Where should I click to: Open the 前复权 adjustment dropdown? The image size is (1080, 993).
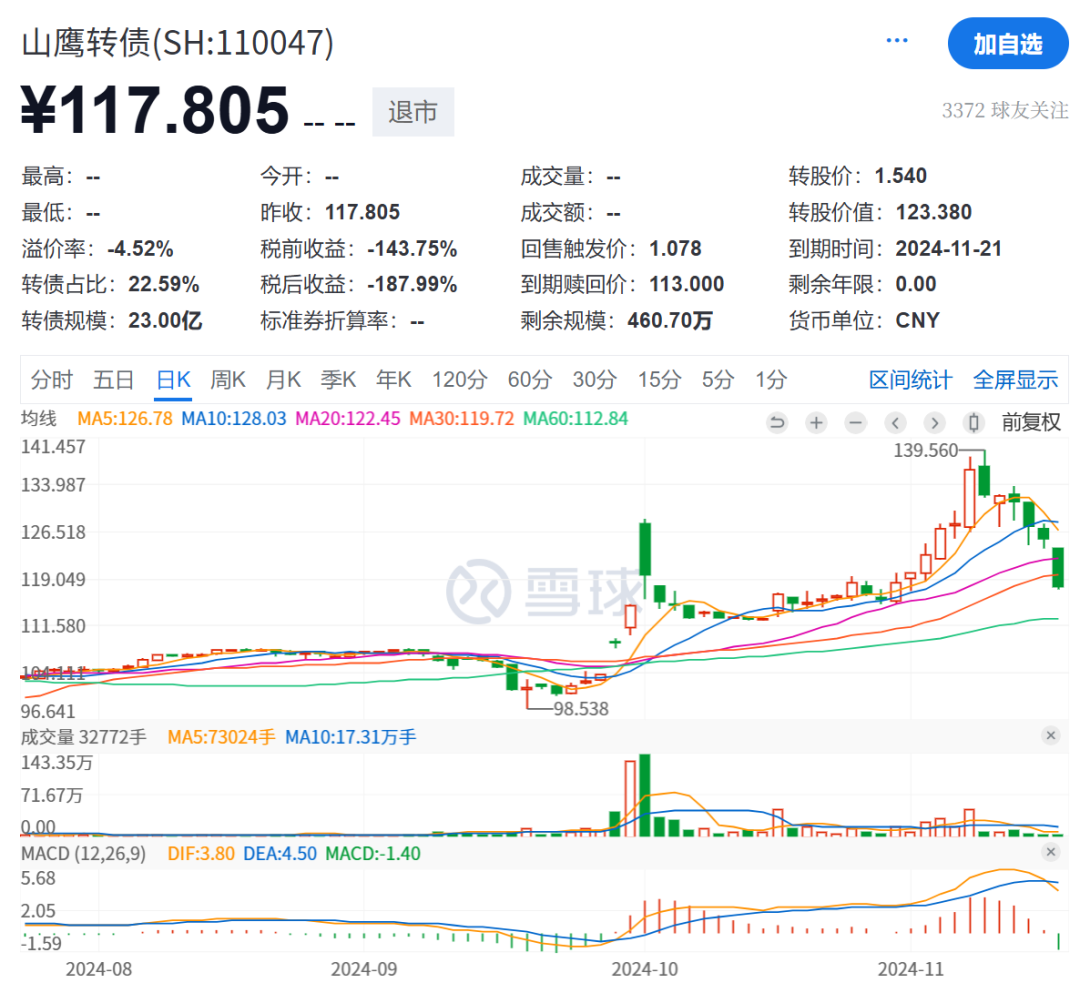pyautogui.click(x=1030, y=422)
